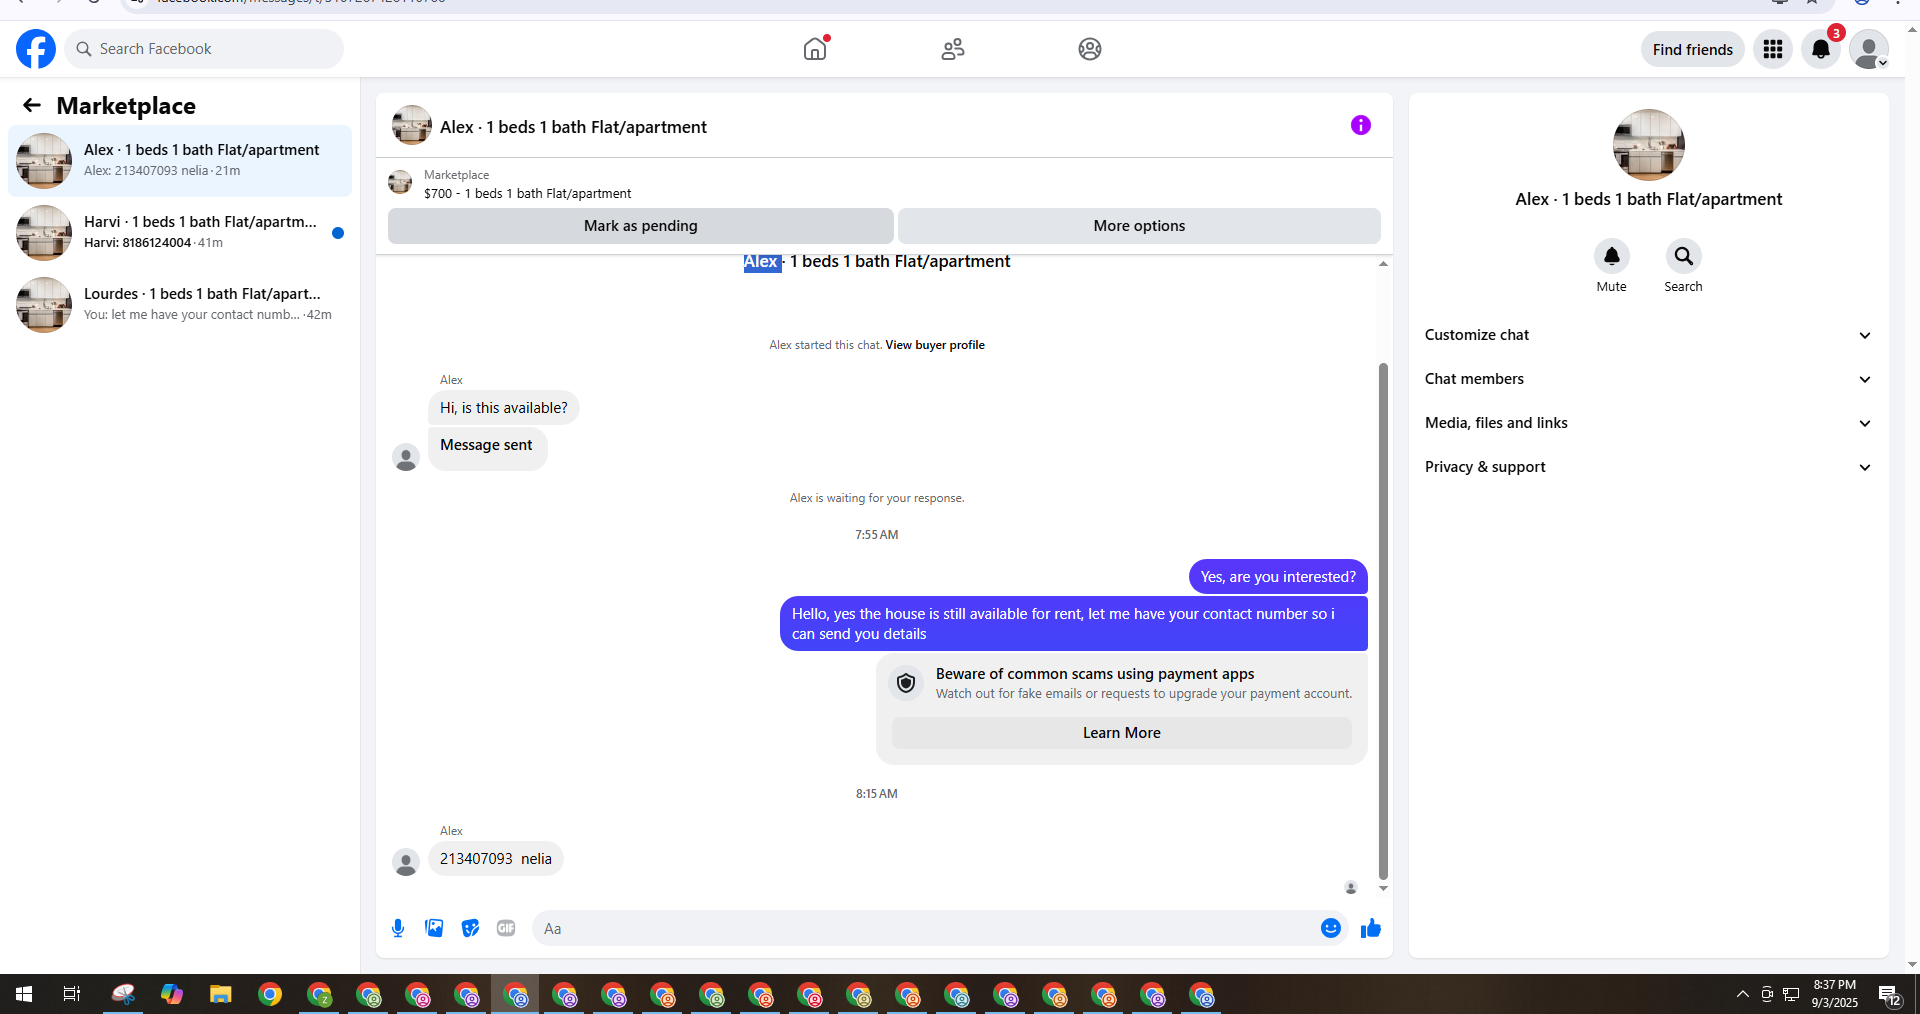Mute the conversation with the bell icon
Viewport: 1920px width, 1014px height.
point(1611,257)
